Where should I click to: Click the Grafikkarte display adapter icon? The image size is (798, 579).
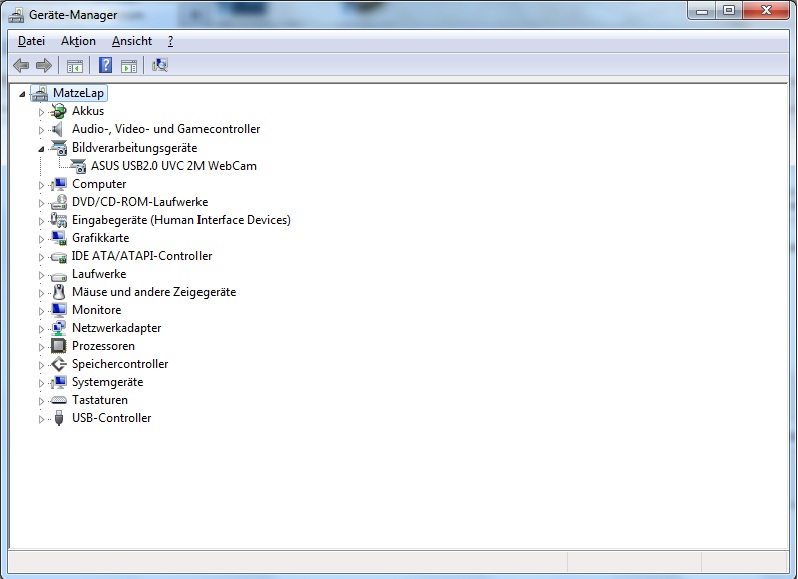click(x=59, y=238)
